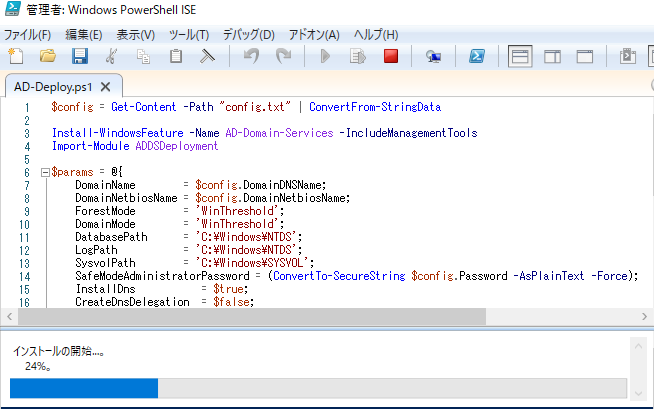Run selection toolbar icon
654x409 pixels.
point(357,56)
